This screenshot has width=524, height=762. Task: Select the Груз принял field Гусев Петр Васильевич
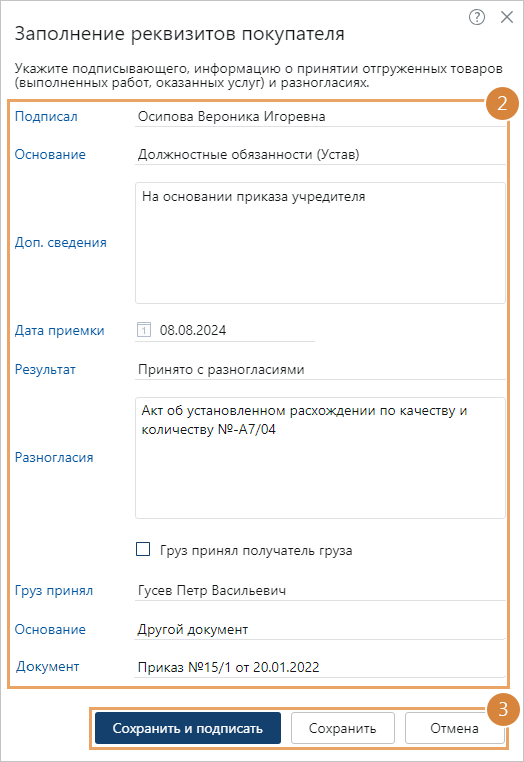(320, 590)
